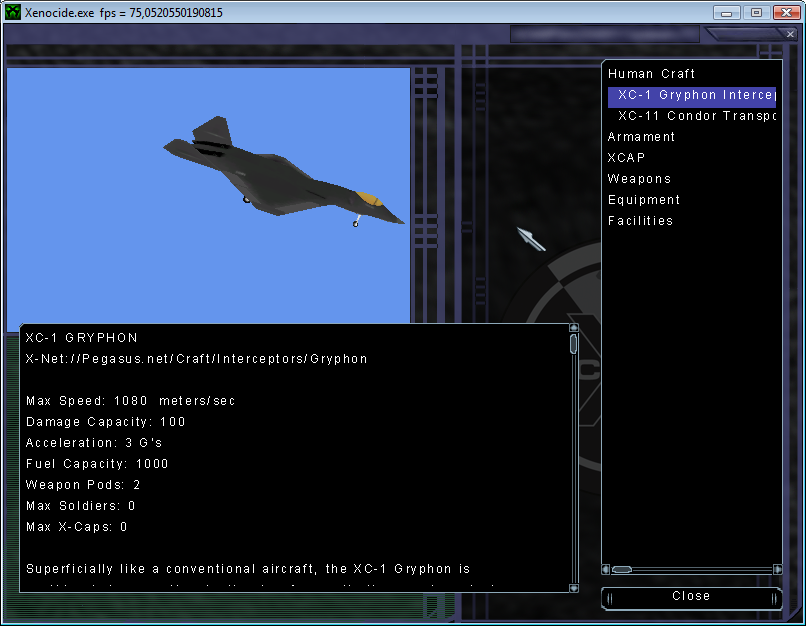
Task: Close the Xenocide.exe window
Action: click(786, 12)
